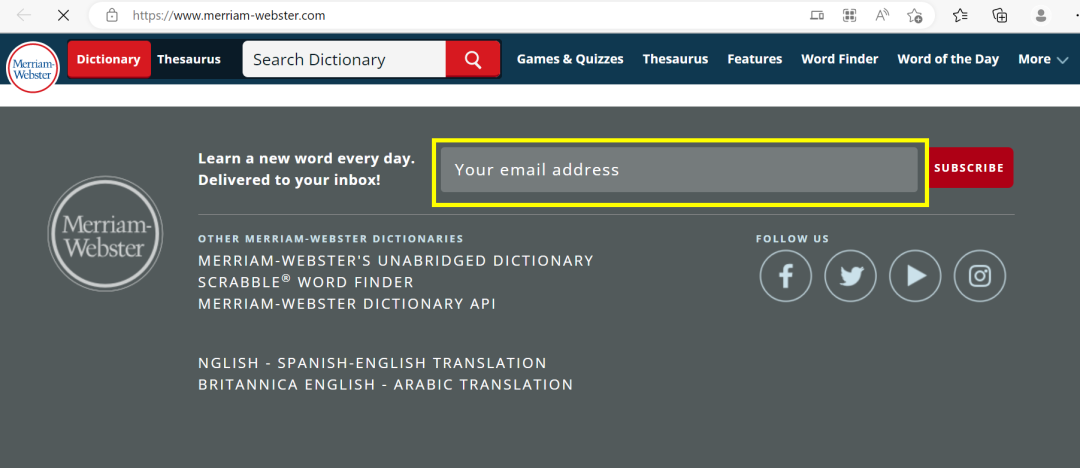Open the Twitter follow icon

850,276
